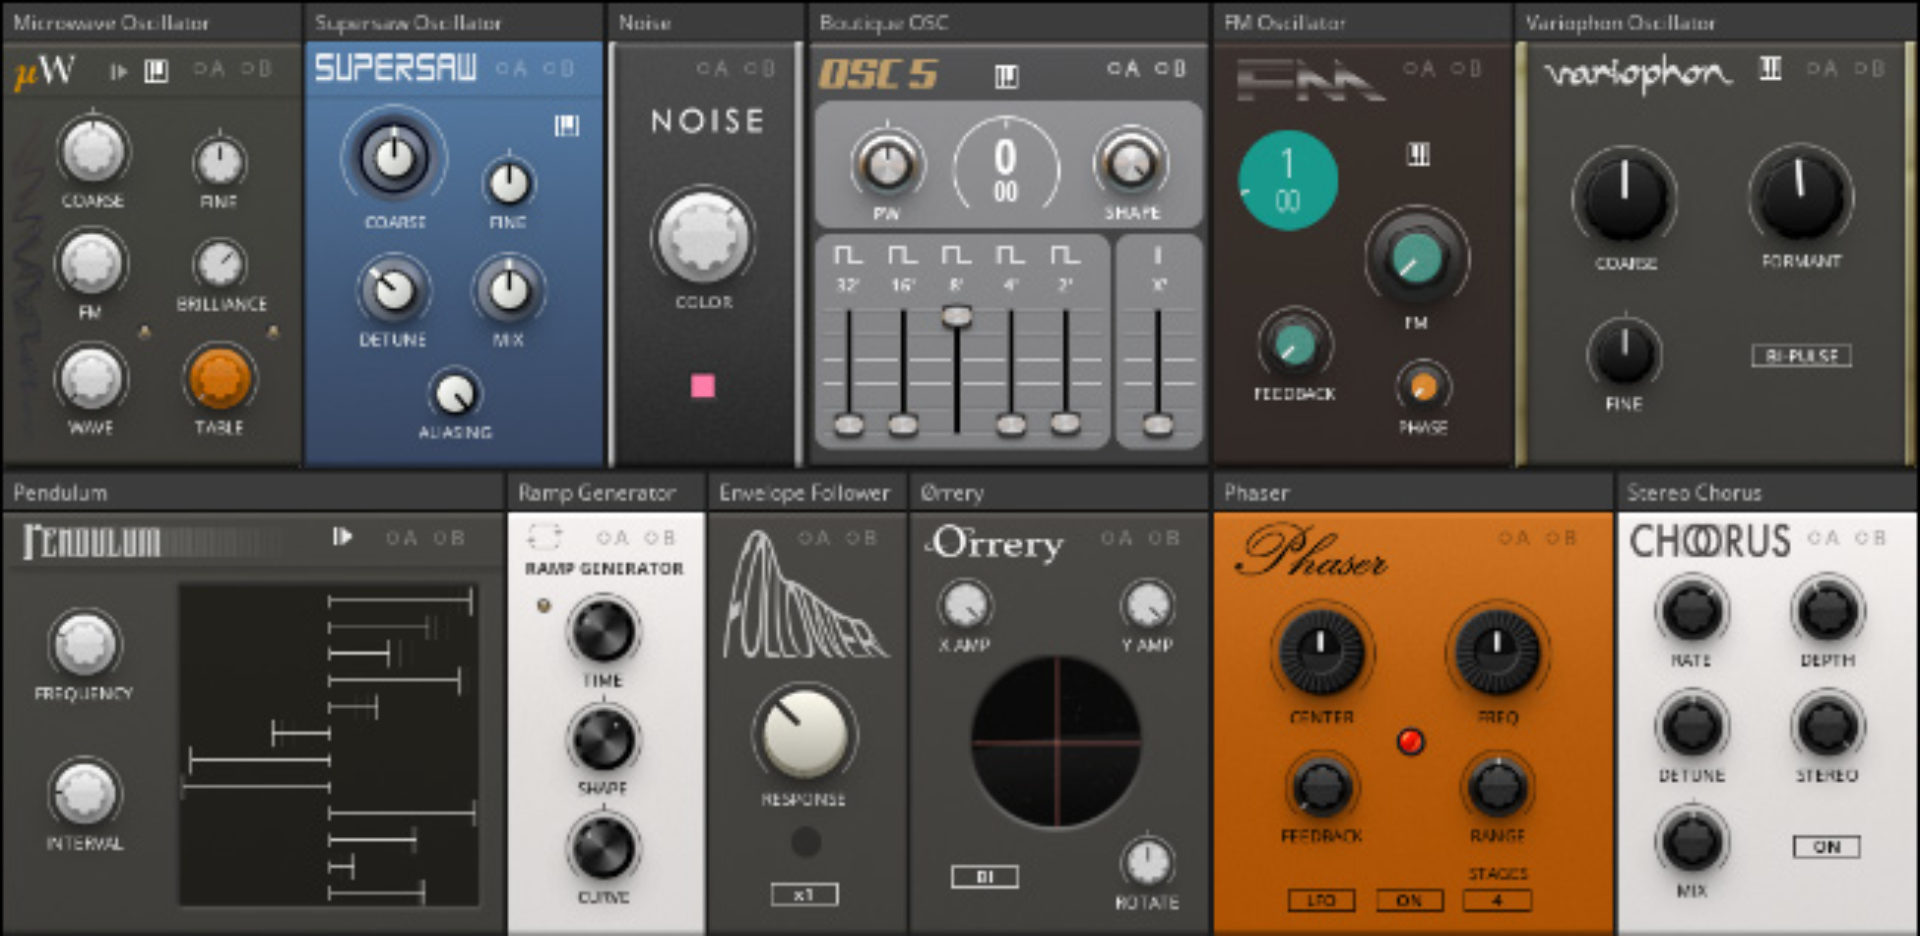Select the Ramp Generator panel header
This screenshot has height=936, width=1920.
pos(597,492)
